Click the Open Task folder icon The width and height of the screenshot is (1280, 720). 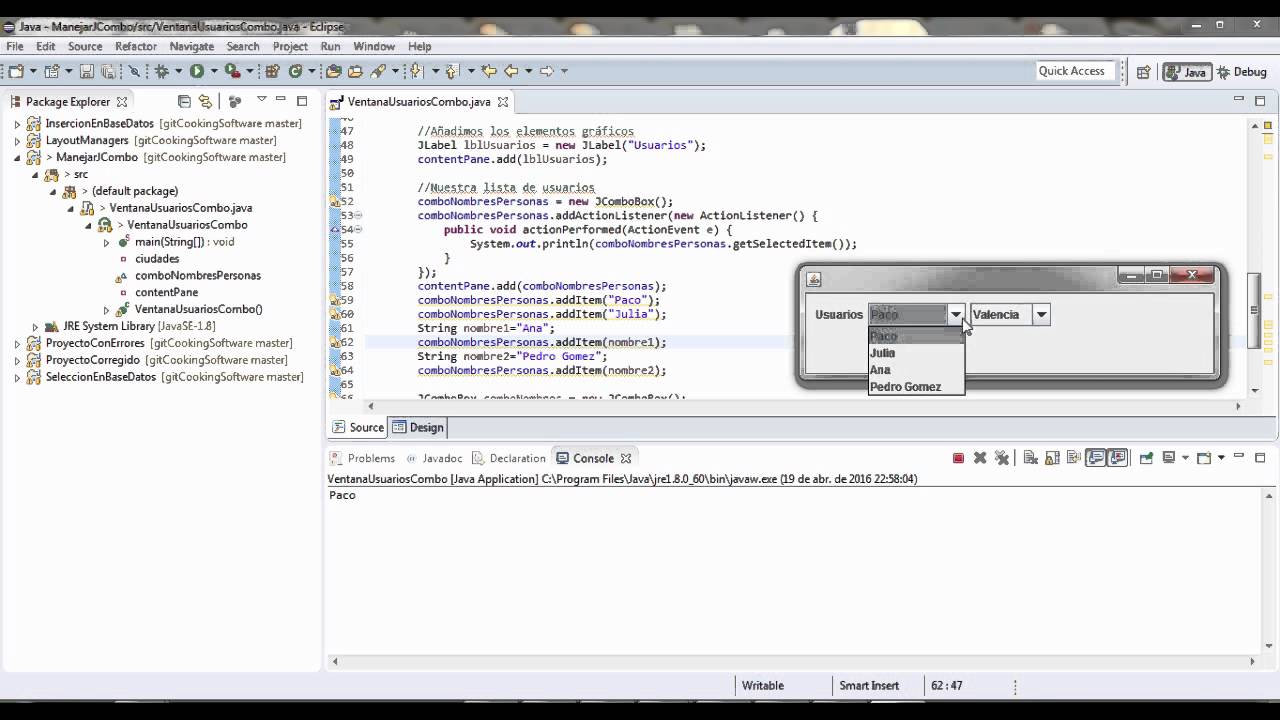pos(355,71)
